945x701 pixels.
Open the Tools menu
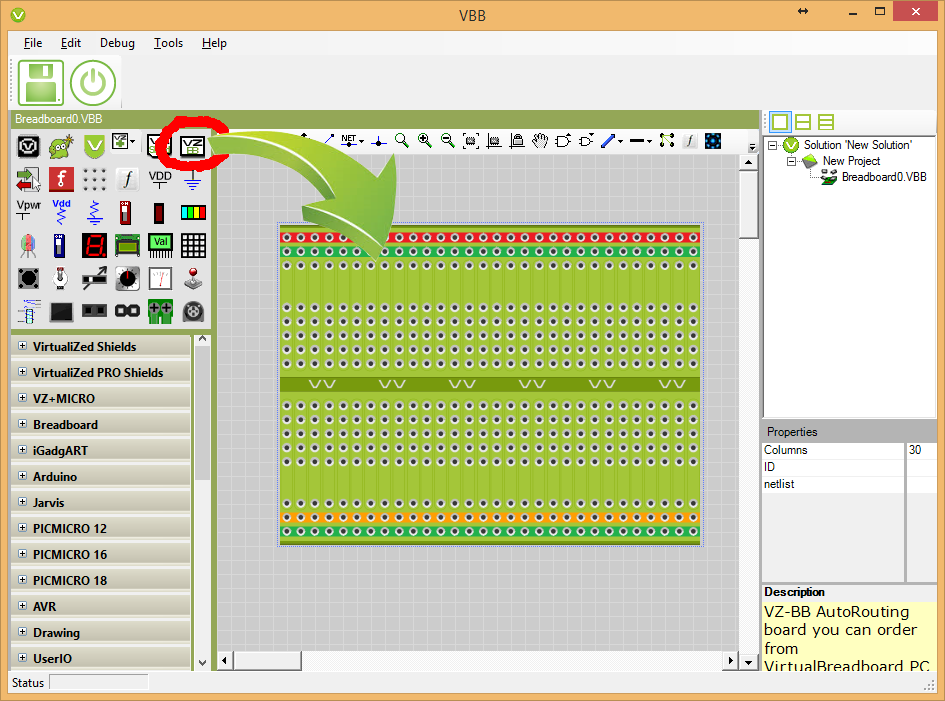point(168,43)
